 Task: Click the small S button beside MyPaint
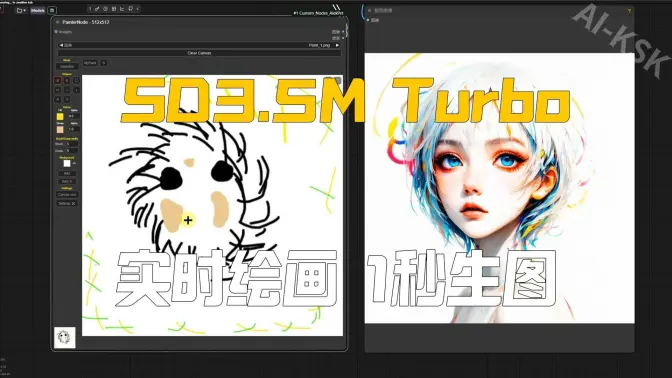coord(104,63)
